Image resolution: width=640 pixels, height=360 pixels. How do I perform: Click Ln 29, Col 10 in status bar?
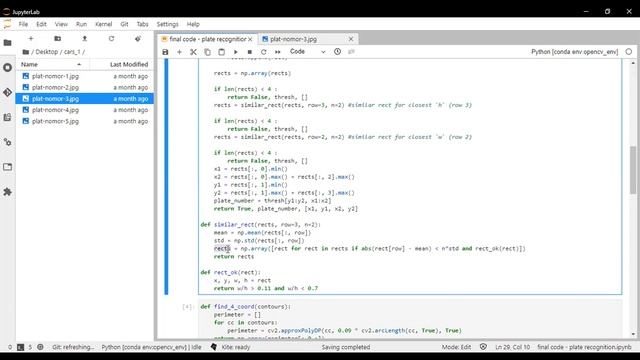[x=512, y=347]
